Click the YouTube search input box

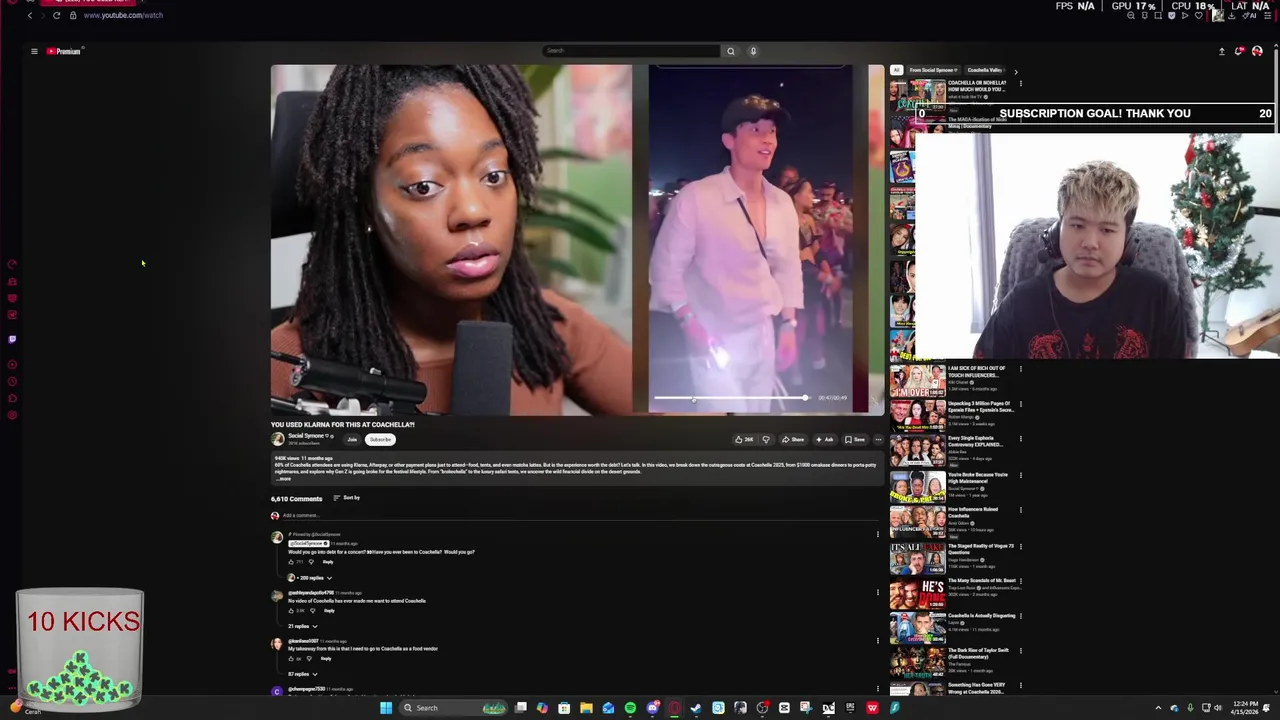click(631, 51)
